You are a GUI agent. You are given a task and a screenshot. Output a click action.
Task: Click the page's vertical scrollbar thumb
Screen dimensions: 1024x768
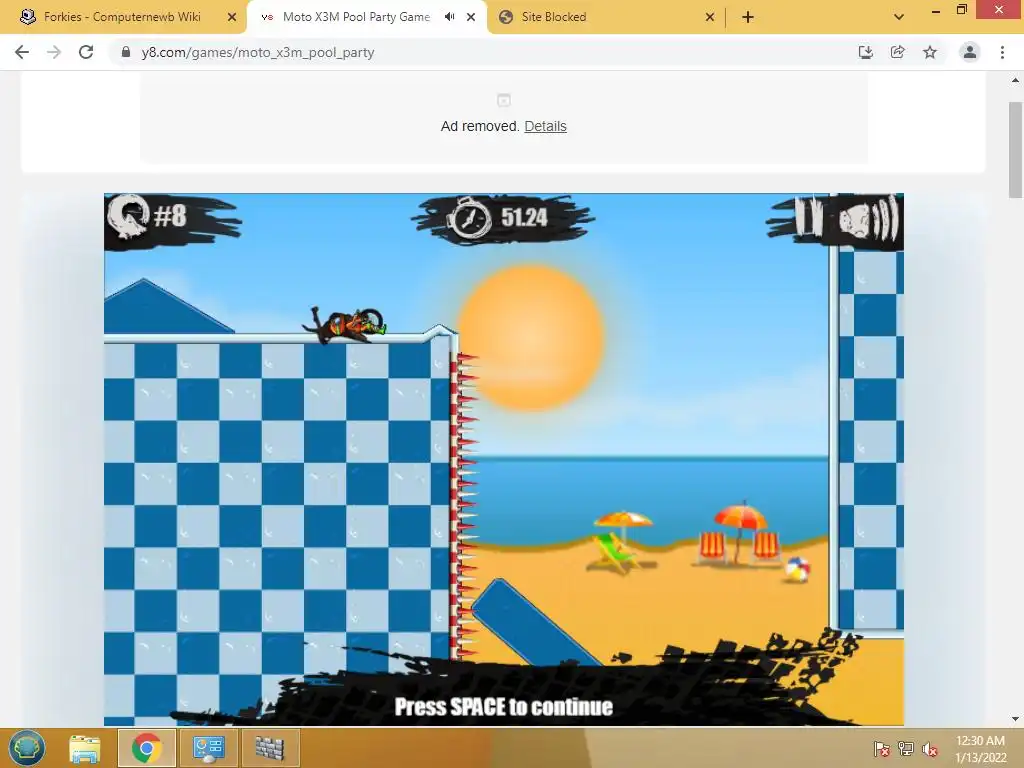(1016, 150)
